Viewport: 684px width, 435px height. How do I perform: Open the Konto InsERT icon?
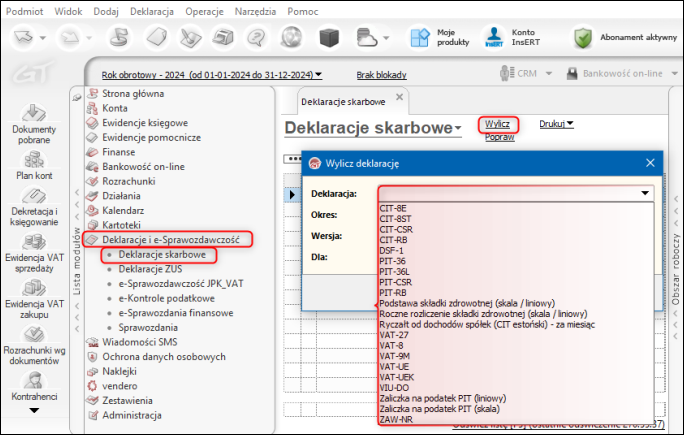point(494,38)
